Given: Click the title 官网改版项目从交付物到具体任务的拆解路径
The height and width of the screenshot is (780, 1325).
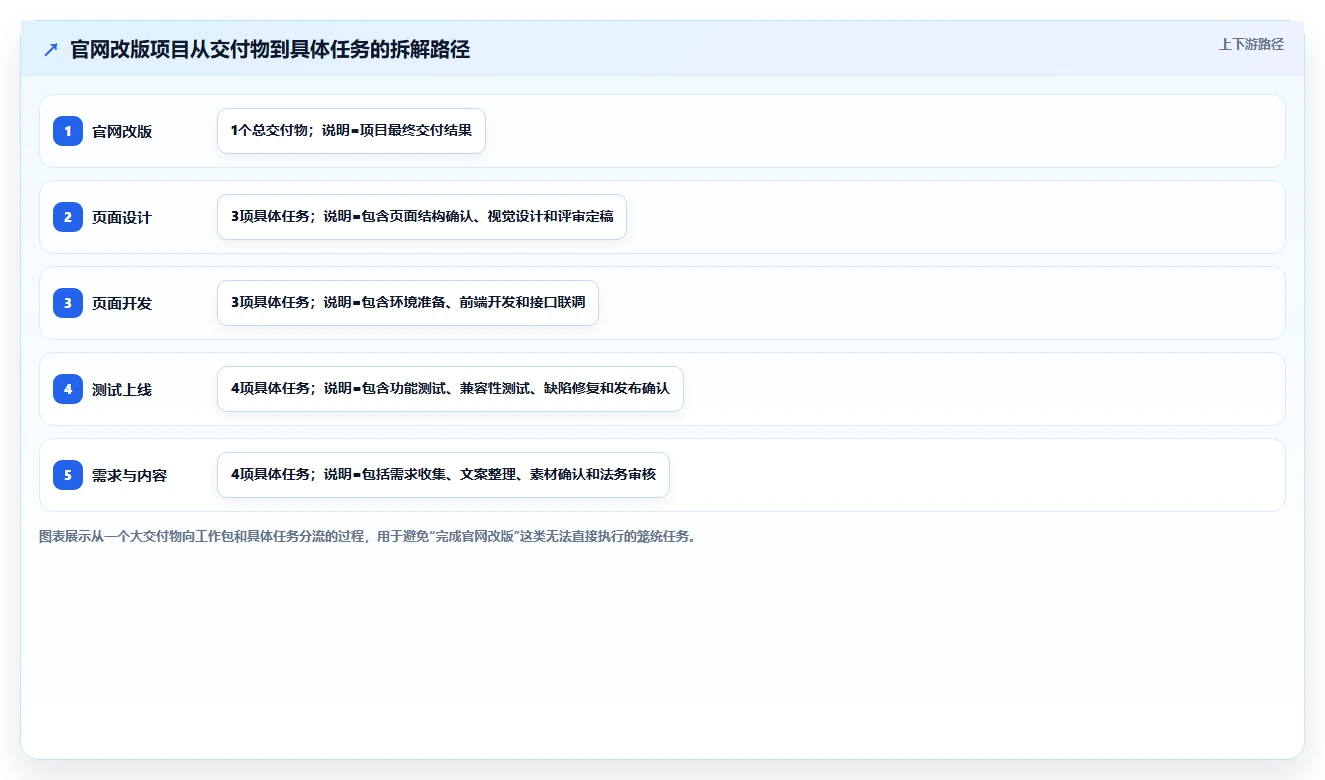Looking at the screenshot, I should click(270, 50).
